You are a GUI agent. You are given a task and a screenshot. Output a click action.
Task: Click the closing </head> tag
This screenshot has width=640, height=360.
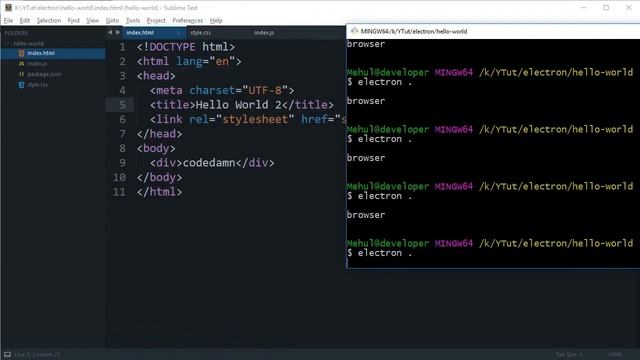click(x=160, y=134)
